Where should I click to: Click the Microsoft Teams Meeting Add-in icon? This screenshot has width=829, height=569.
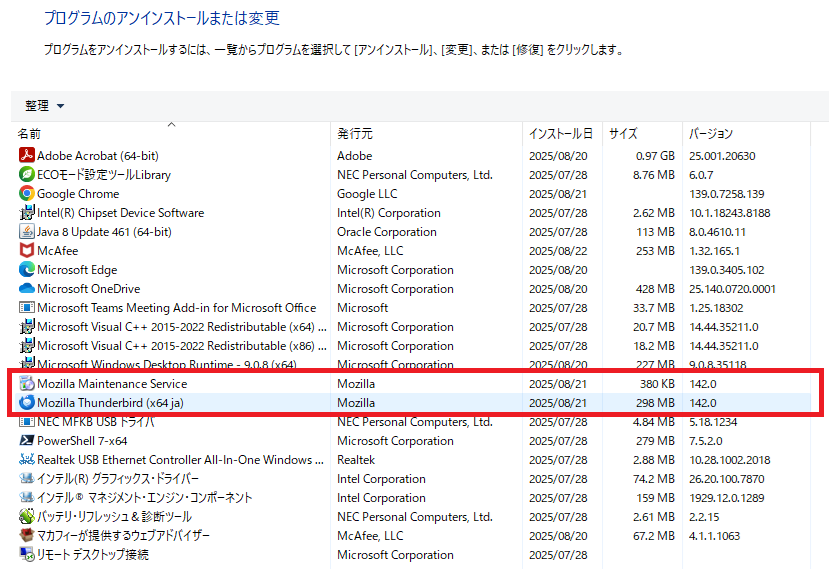coord(27,308)
